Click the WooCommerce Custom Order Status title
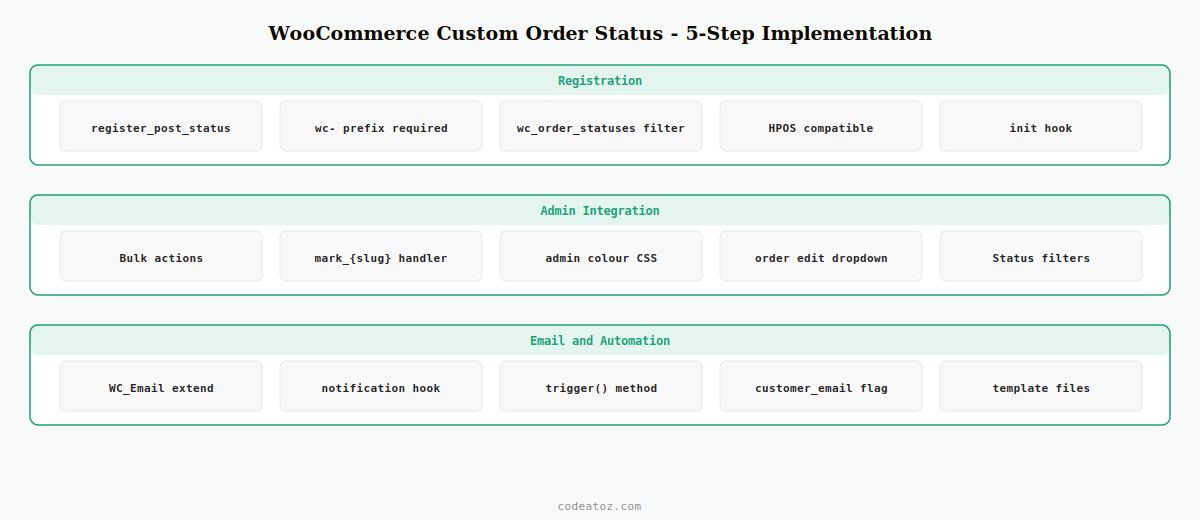 (600, 33)
